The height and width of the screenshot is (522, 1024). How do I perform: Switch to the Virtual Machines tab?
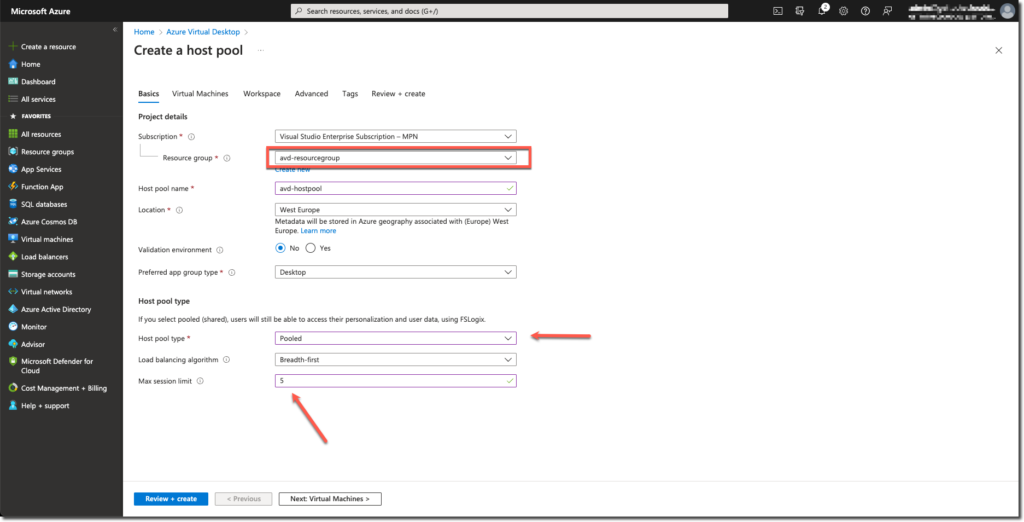(200, 93)
